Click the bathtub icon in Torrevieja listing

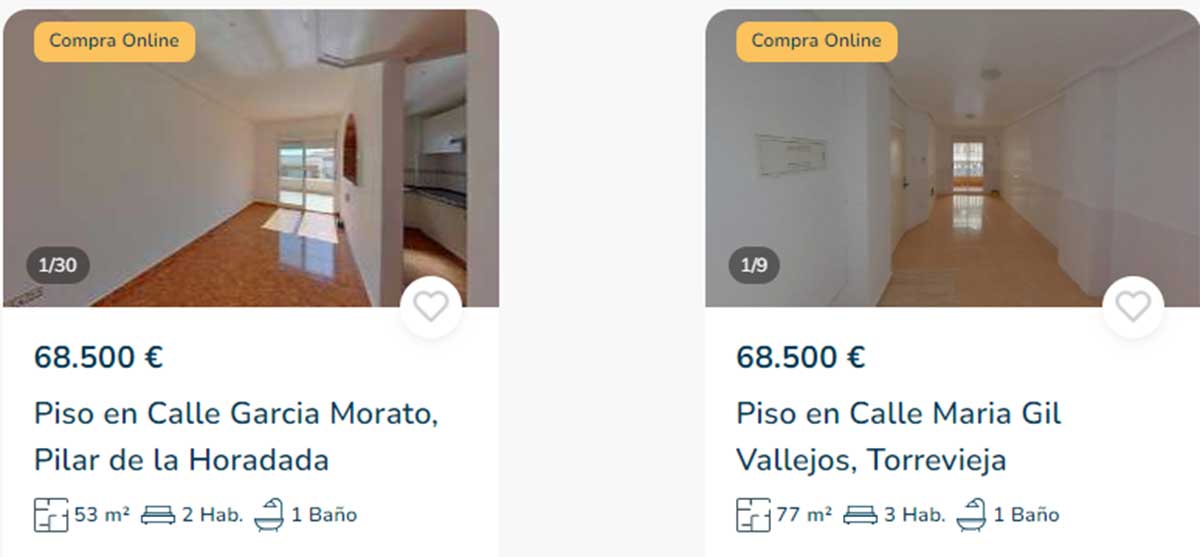coord(972,515)
